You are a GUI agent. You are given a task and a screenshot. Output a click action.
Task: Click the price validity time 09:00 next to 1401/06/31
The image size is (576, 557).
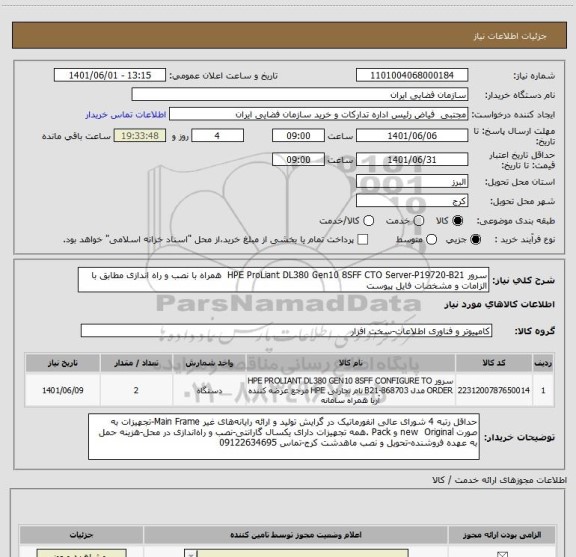(298, 159)
